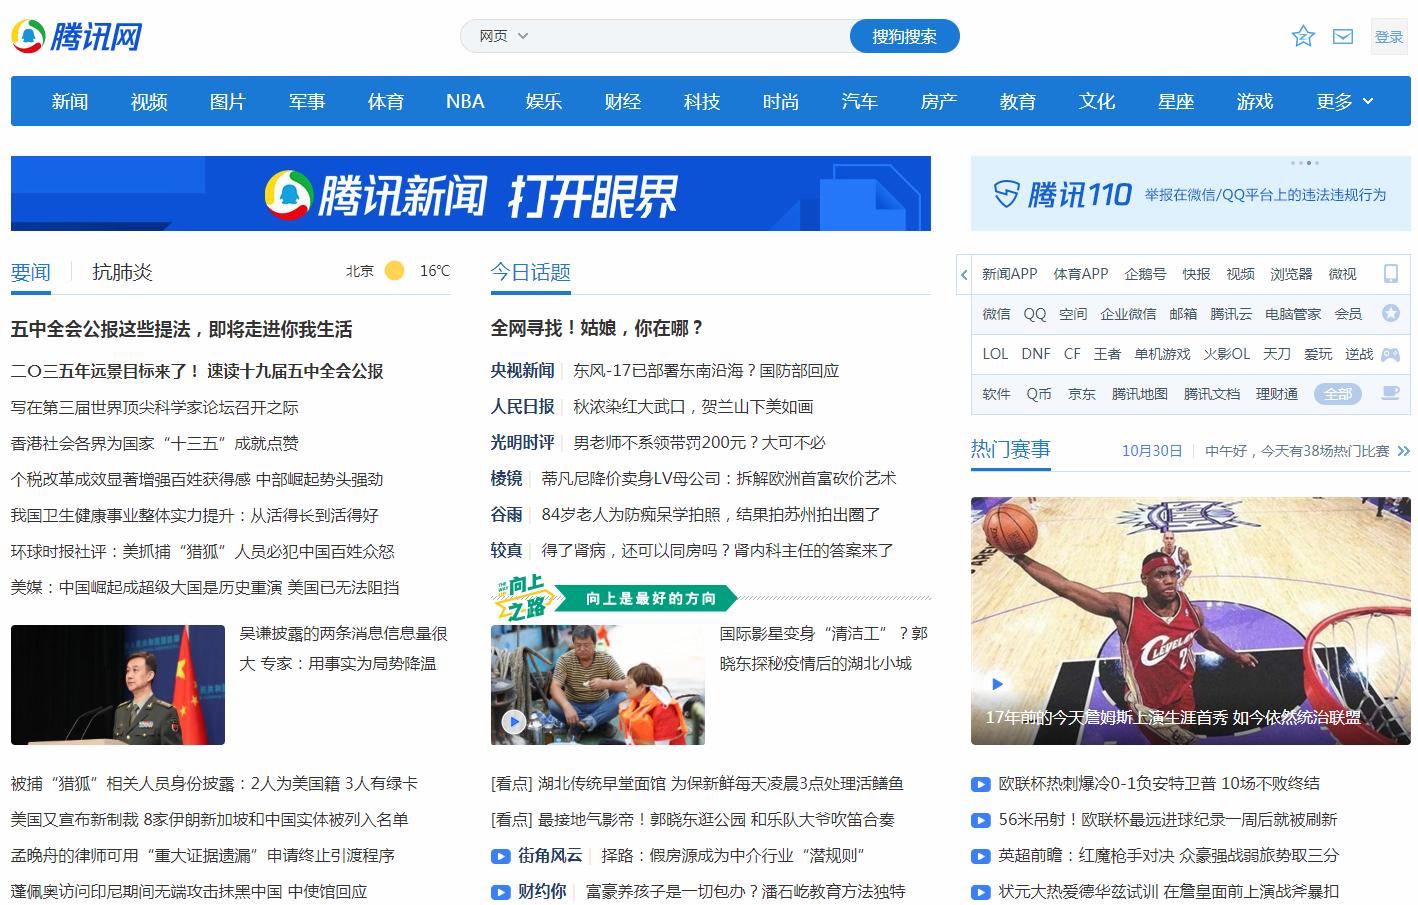1418x905 pixels.
Task: Click the 腾讯文档 link
Action: coord(1212,394)
